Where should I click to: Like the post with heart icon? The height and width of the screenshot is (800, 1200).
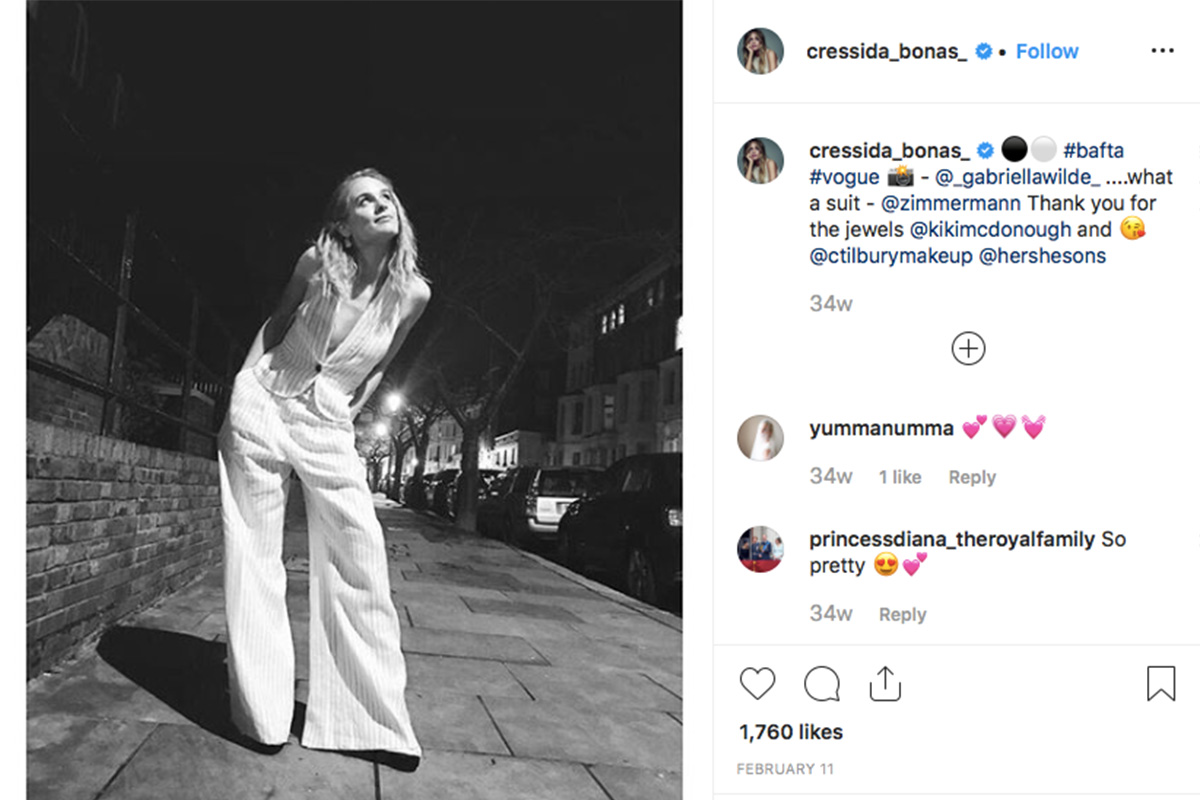pyautogui.click(x=757, y=684)
